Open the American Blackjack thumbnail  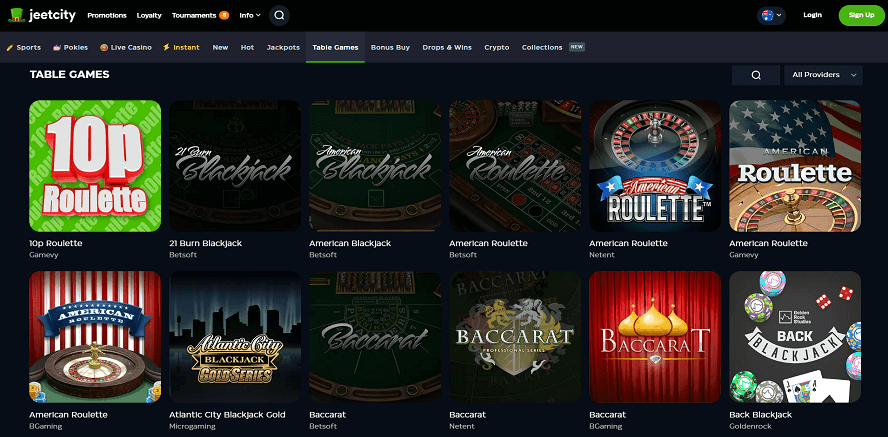375,166
